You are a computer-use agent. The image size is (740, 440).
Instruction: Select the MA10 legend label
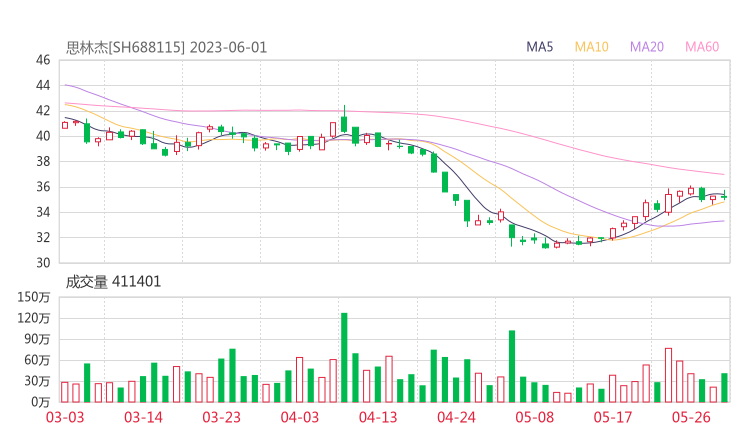pos(591,47)
